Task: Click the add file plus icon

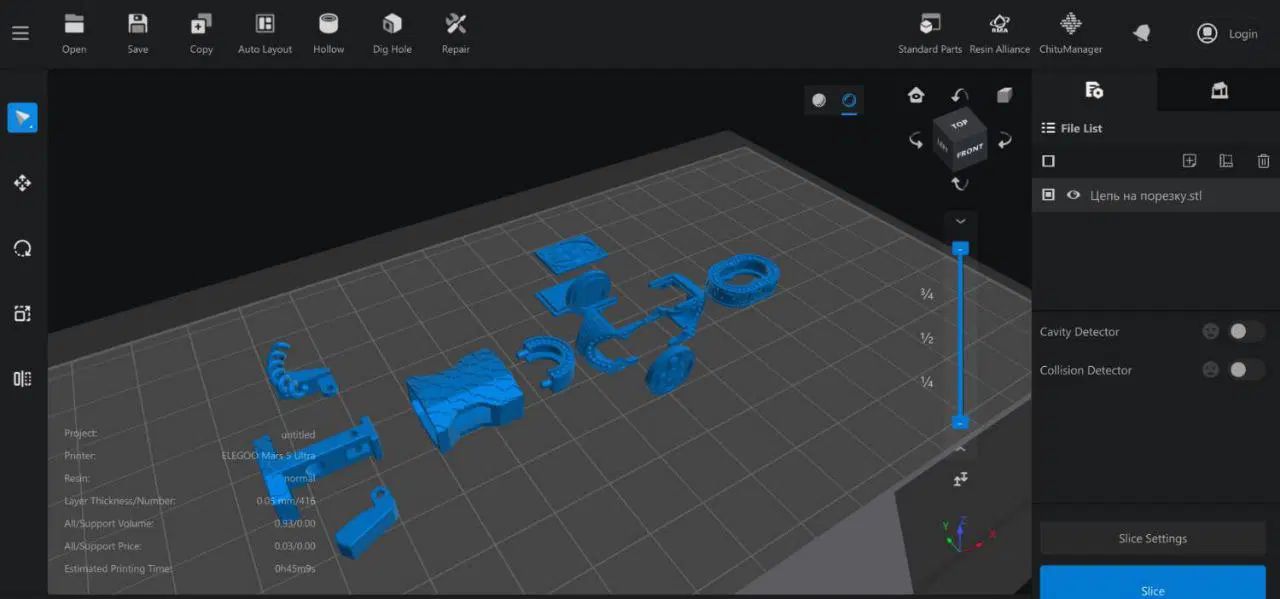Action: 1189,161
